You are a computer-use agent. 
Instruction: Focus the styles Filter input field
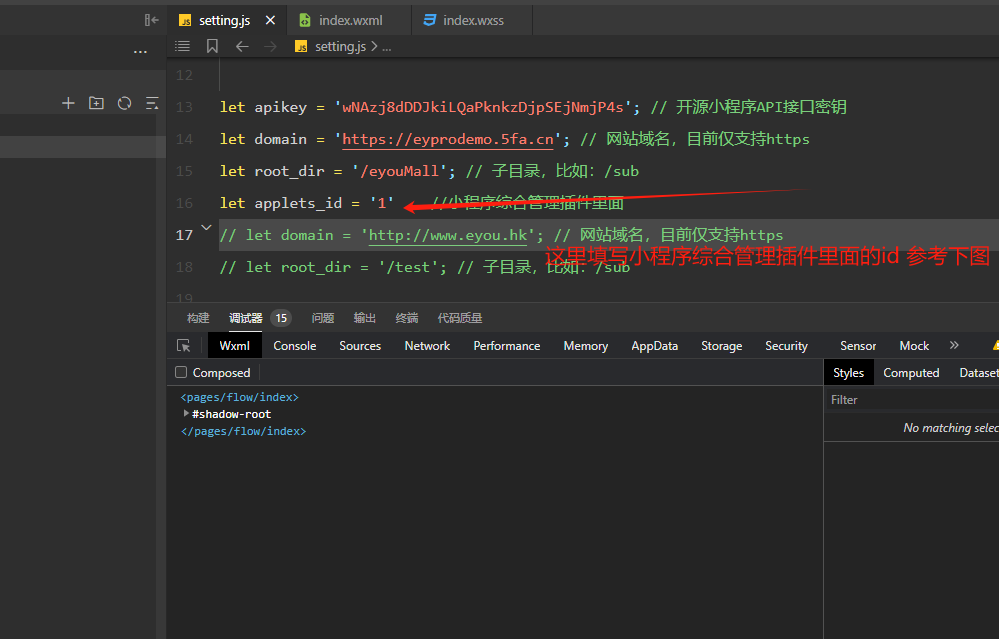pyautogui.click(x=911, y=400)
